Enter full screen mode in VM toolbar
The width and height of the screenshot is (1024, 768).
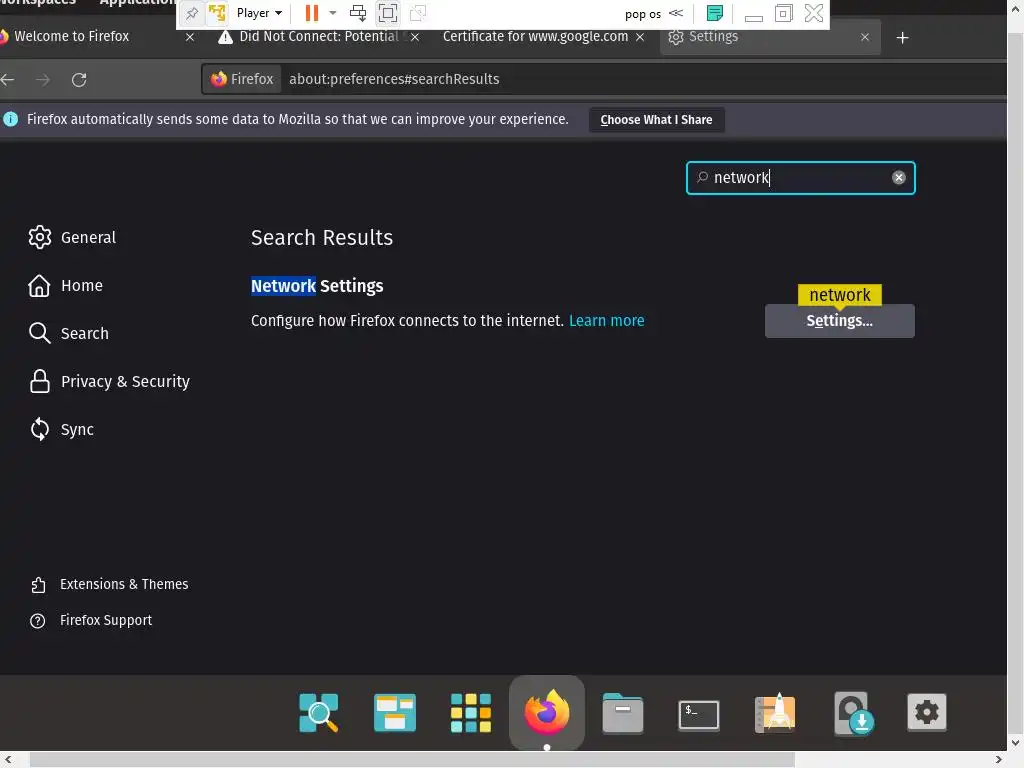[388, 13]
